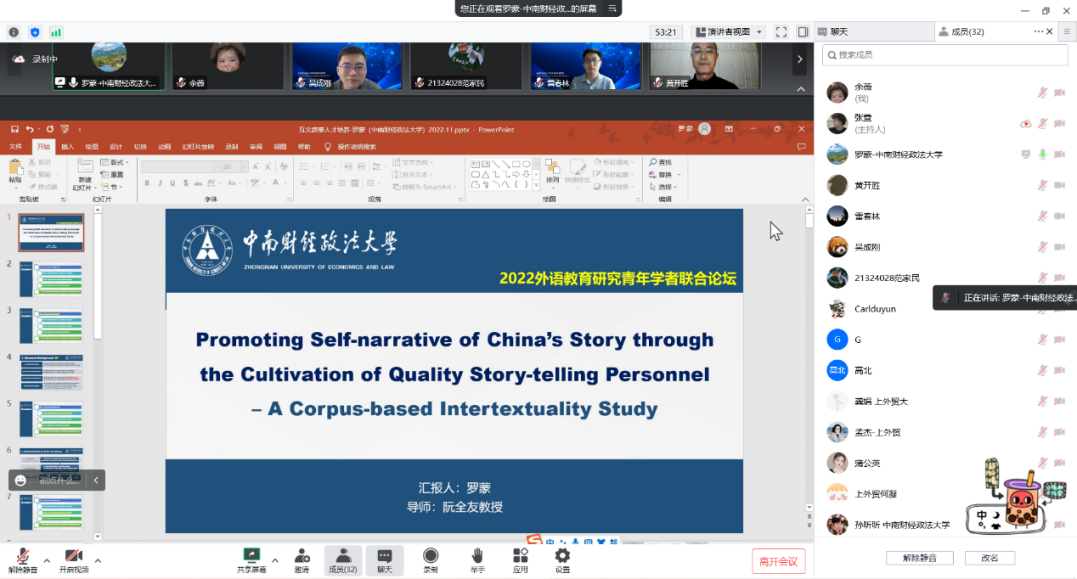Click the lightbulb search icon in PowerPoint ribbon
Image resolution: width=1077 pixels, height=579 pixels.
point(328,146)
